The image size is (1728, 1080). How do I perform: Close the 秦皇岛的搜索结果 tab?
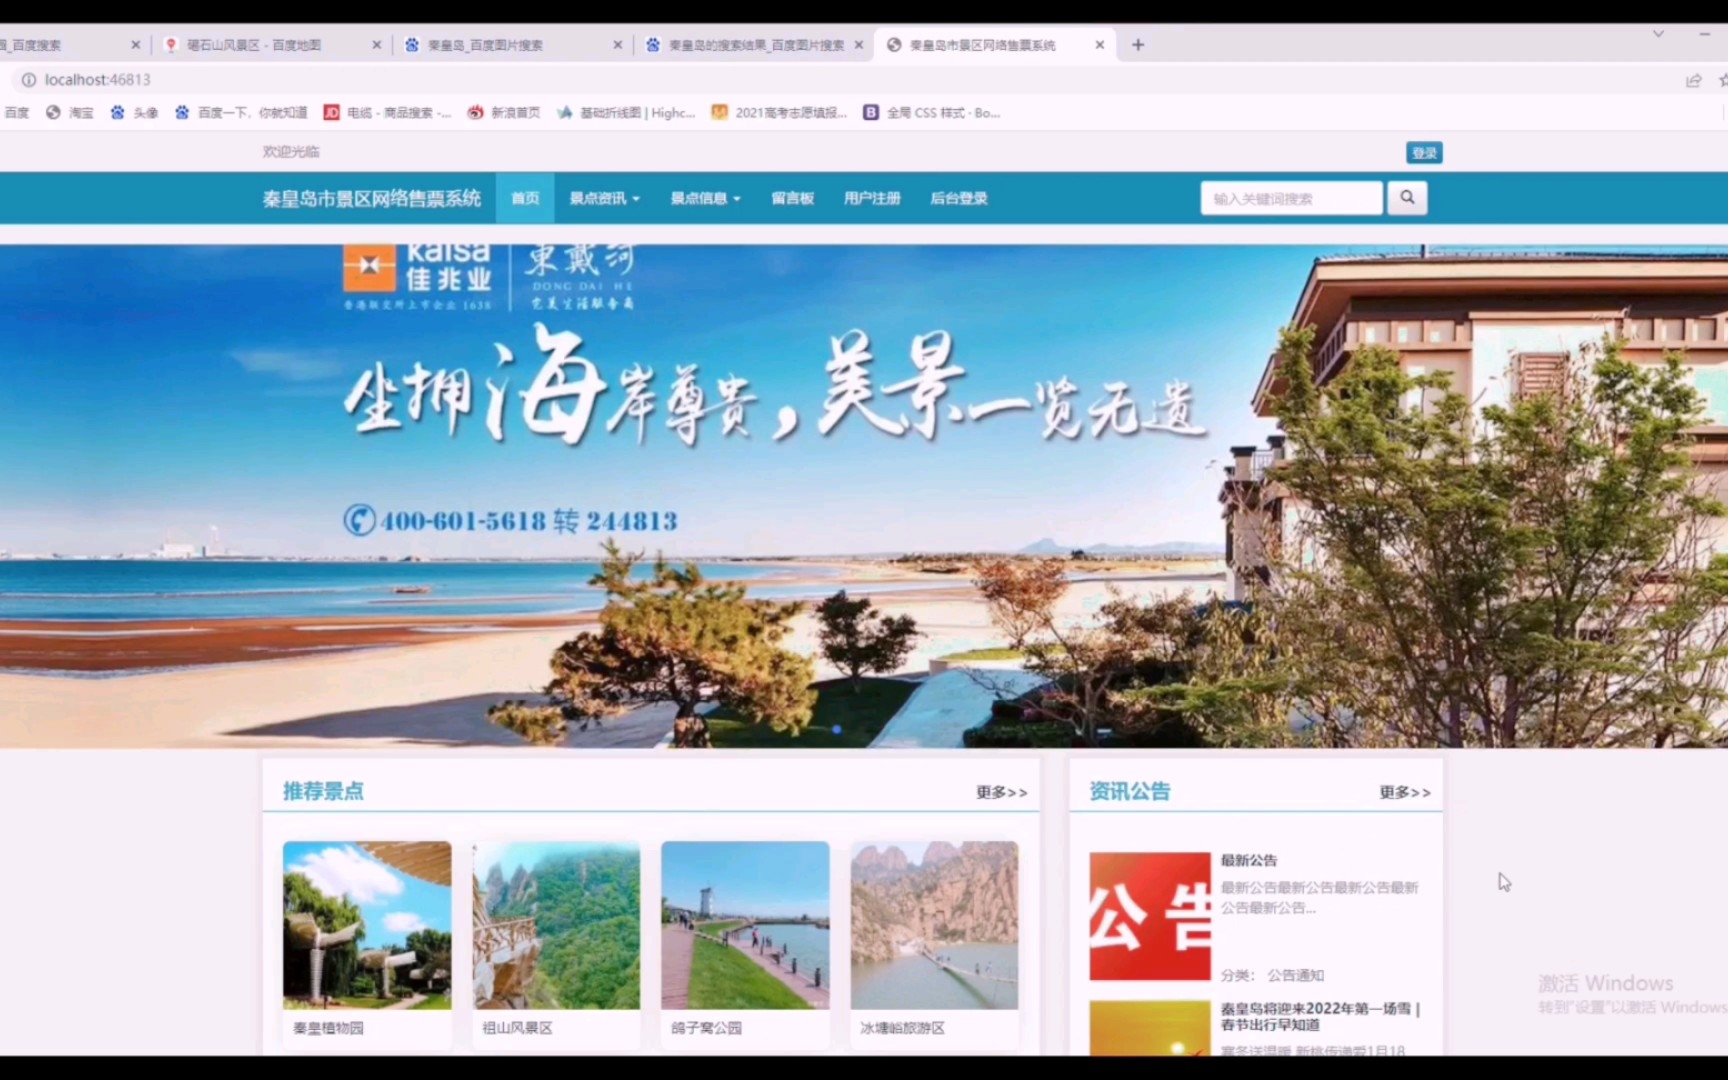point(859,45)
